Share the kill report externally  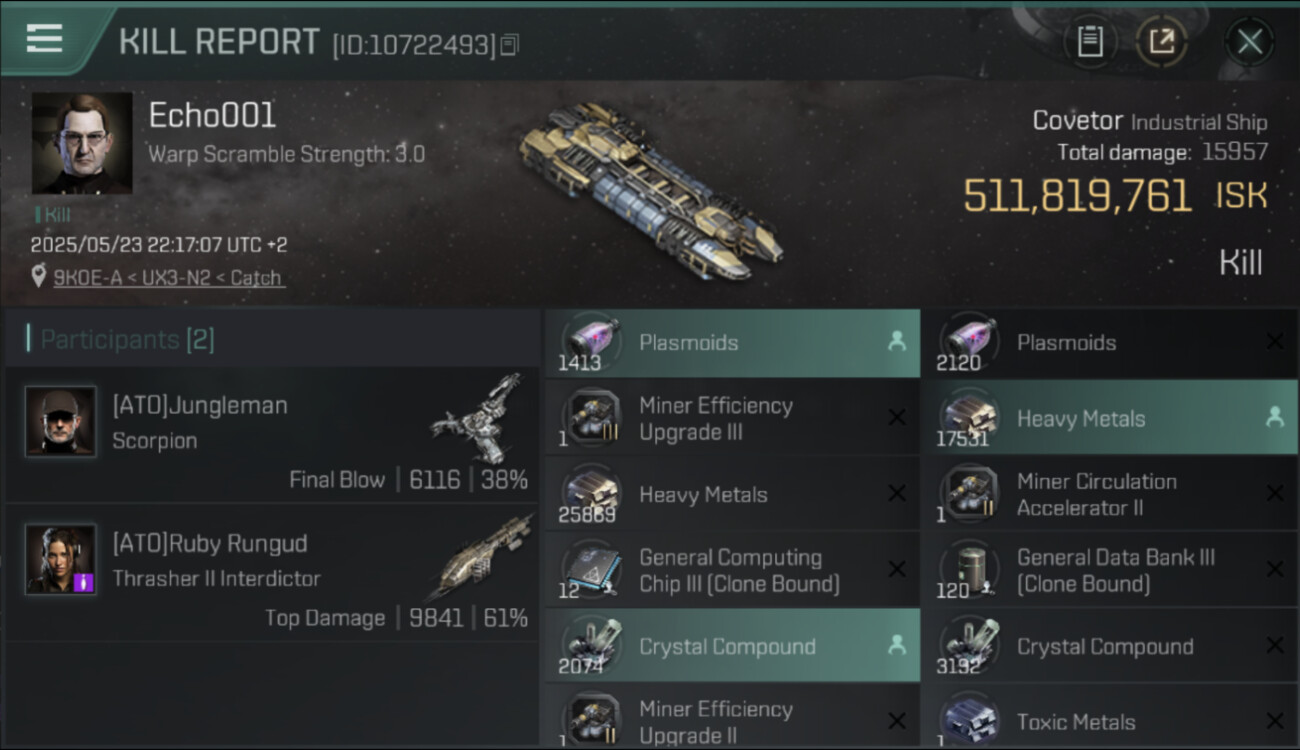tap(1161, 41)
